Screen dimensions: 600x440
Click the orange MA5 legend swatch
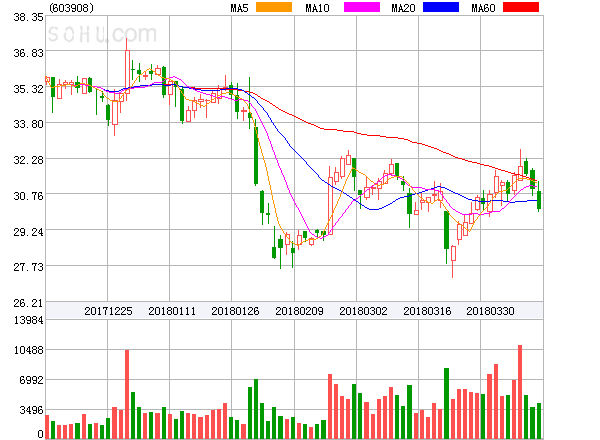coord(274,7)
